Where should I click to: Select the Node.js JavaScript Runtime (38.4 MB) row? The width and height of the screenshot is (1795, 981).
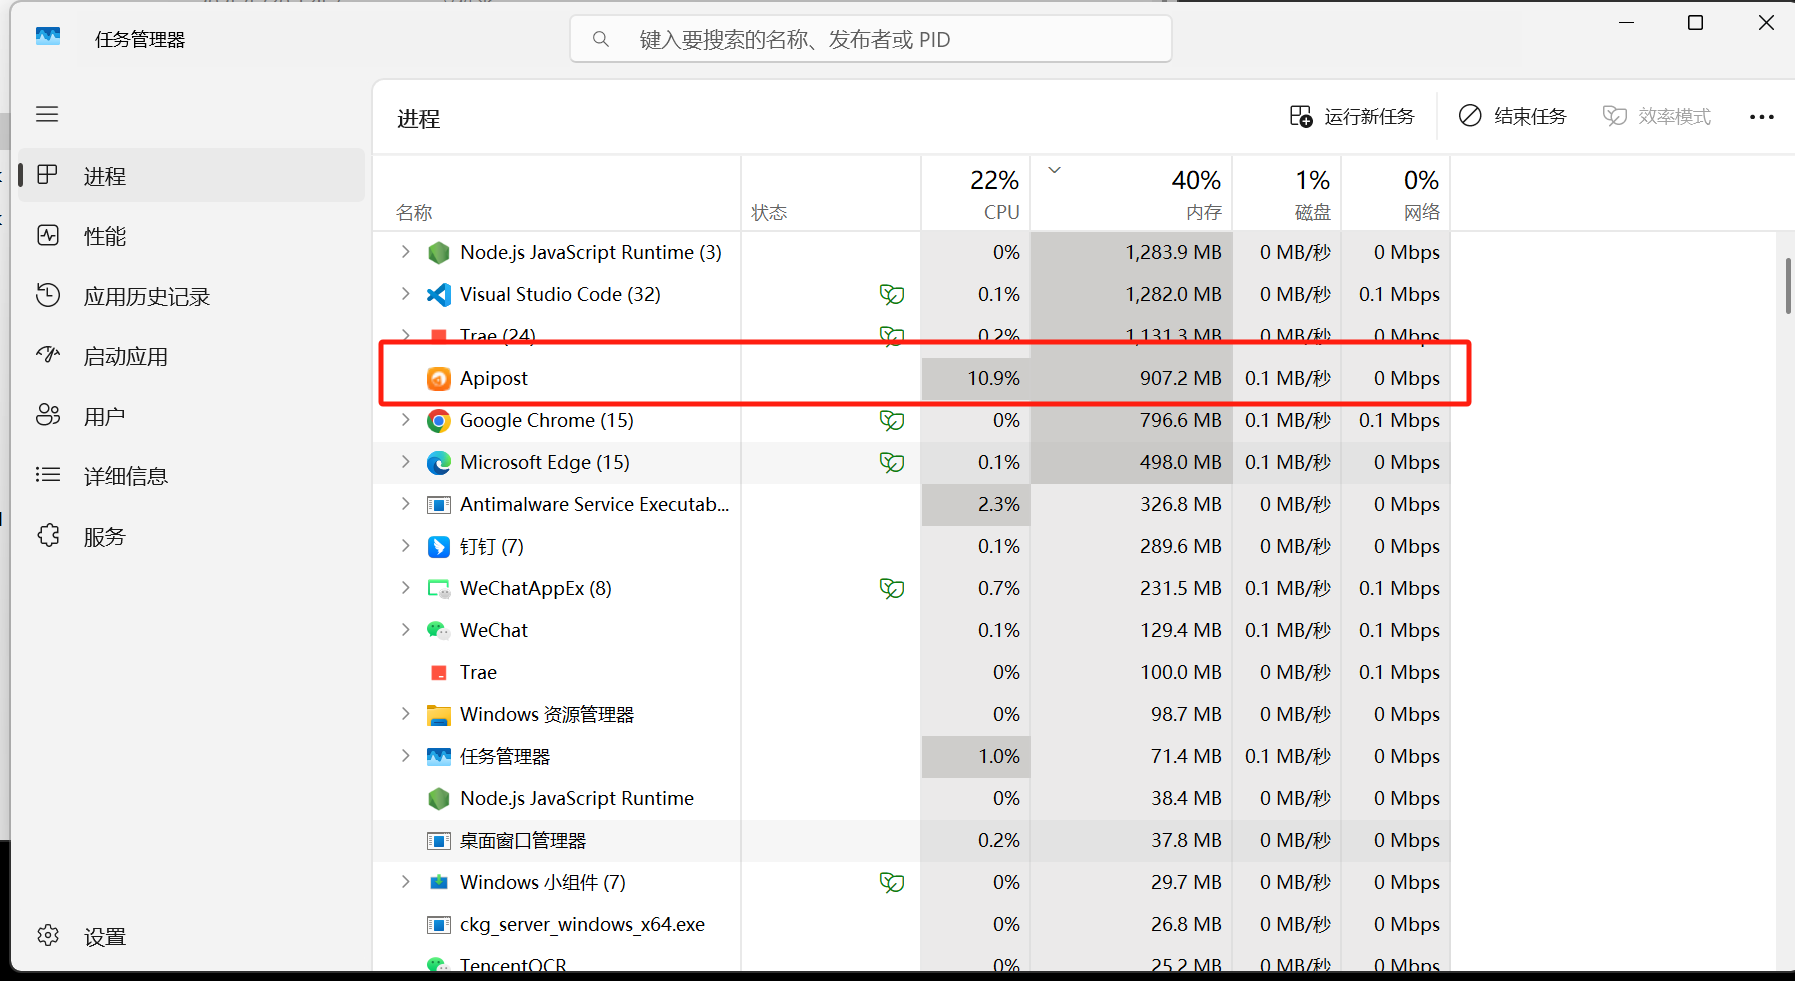pyautogui.click(x=911, y=799)
